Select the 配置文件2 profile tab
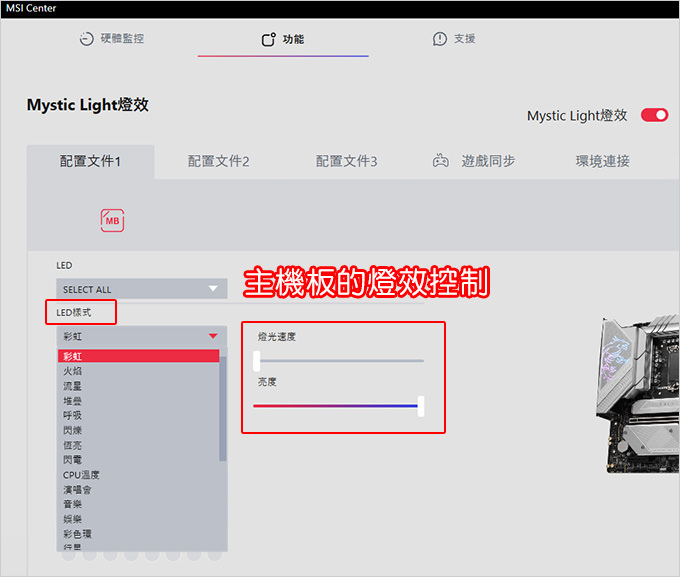The image size is (680, 577). click(218, 161)
